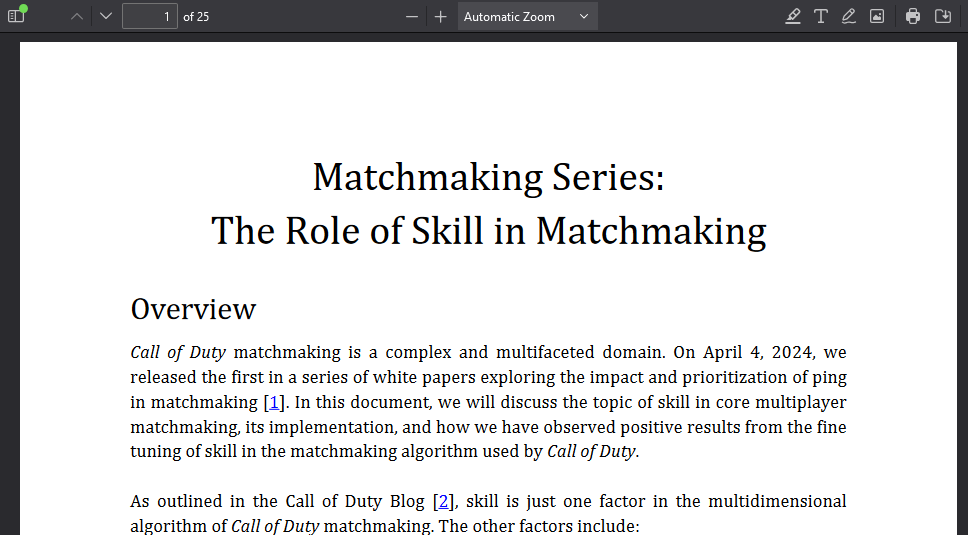The width and height of the screenshot is (968, 535).
Task: Go to the next page
Action: (x=106, y=16)
